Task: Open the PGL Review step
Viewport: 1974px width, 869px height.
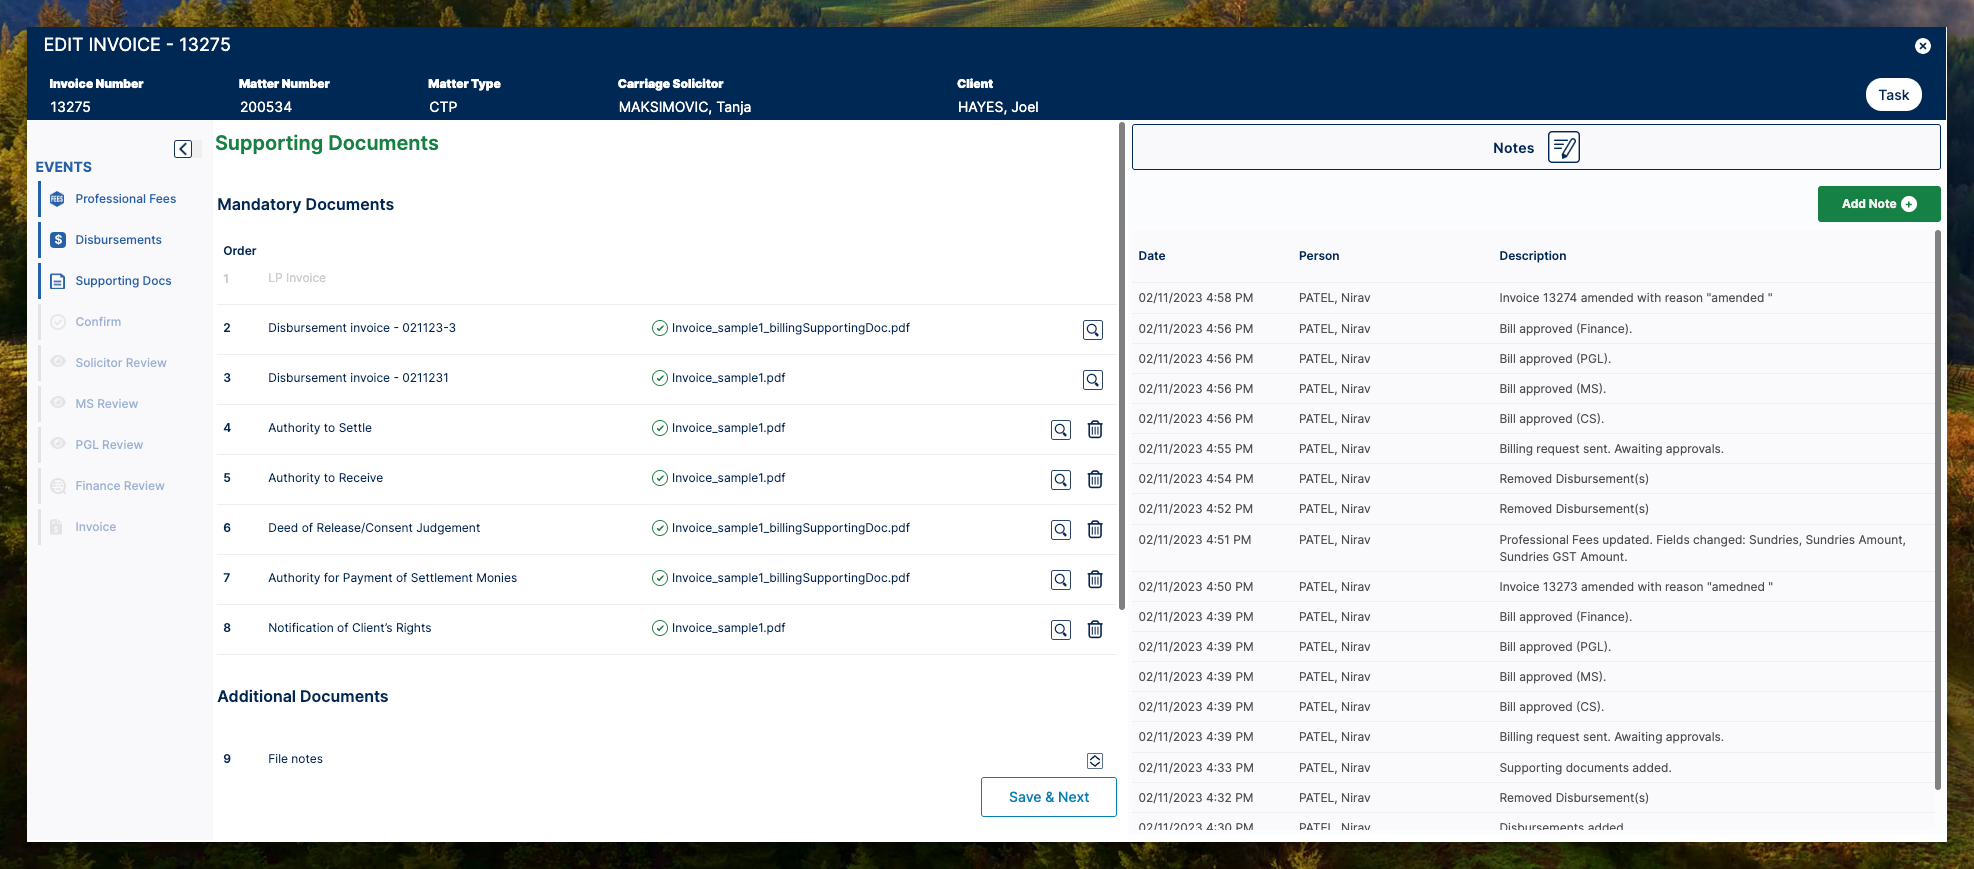Action: pos(109,445)
